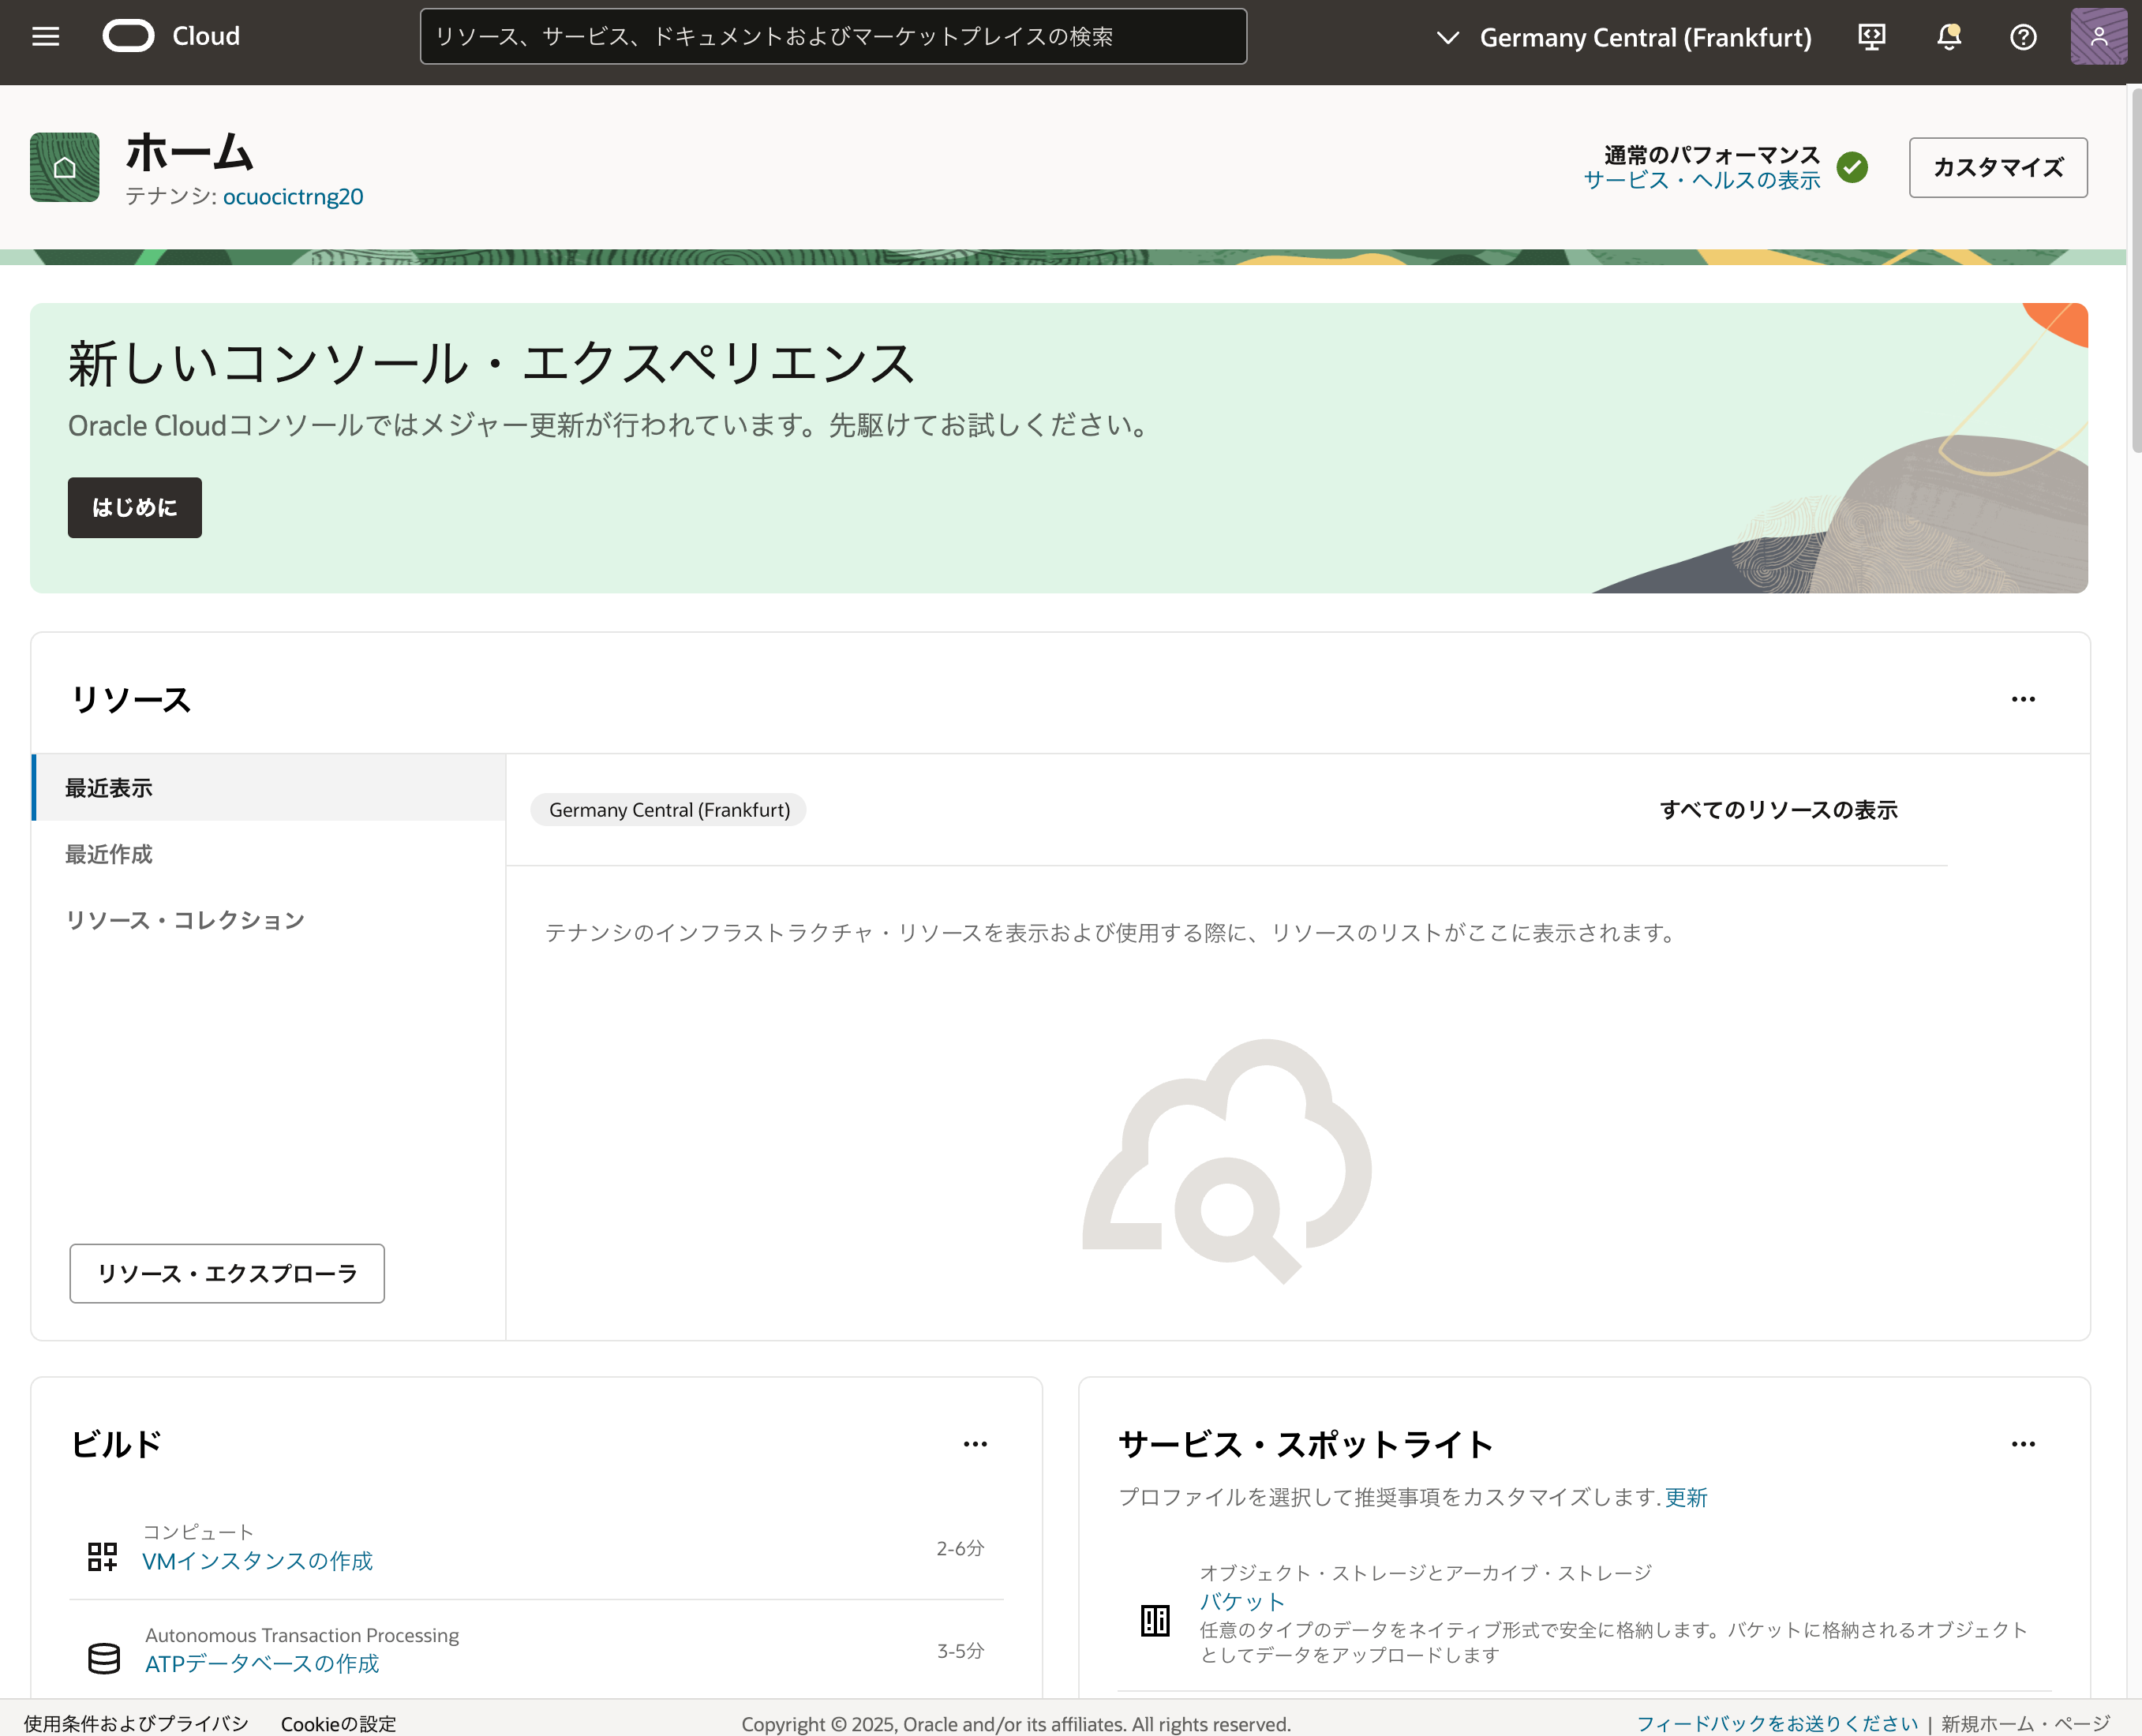Click the ホーム page heading

pos(189,153)
